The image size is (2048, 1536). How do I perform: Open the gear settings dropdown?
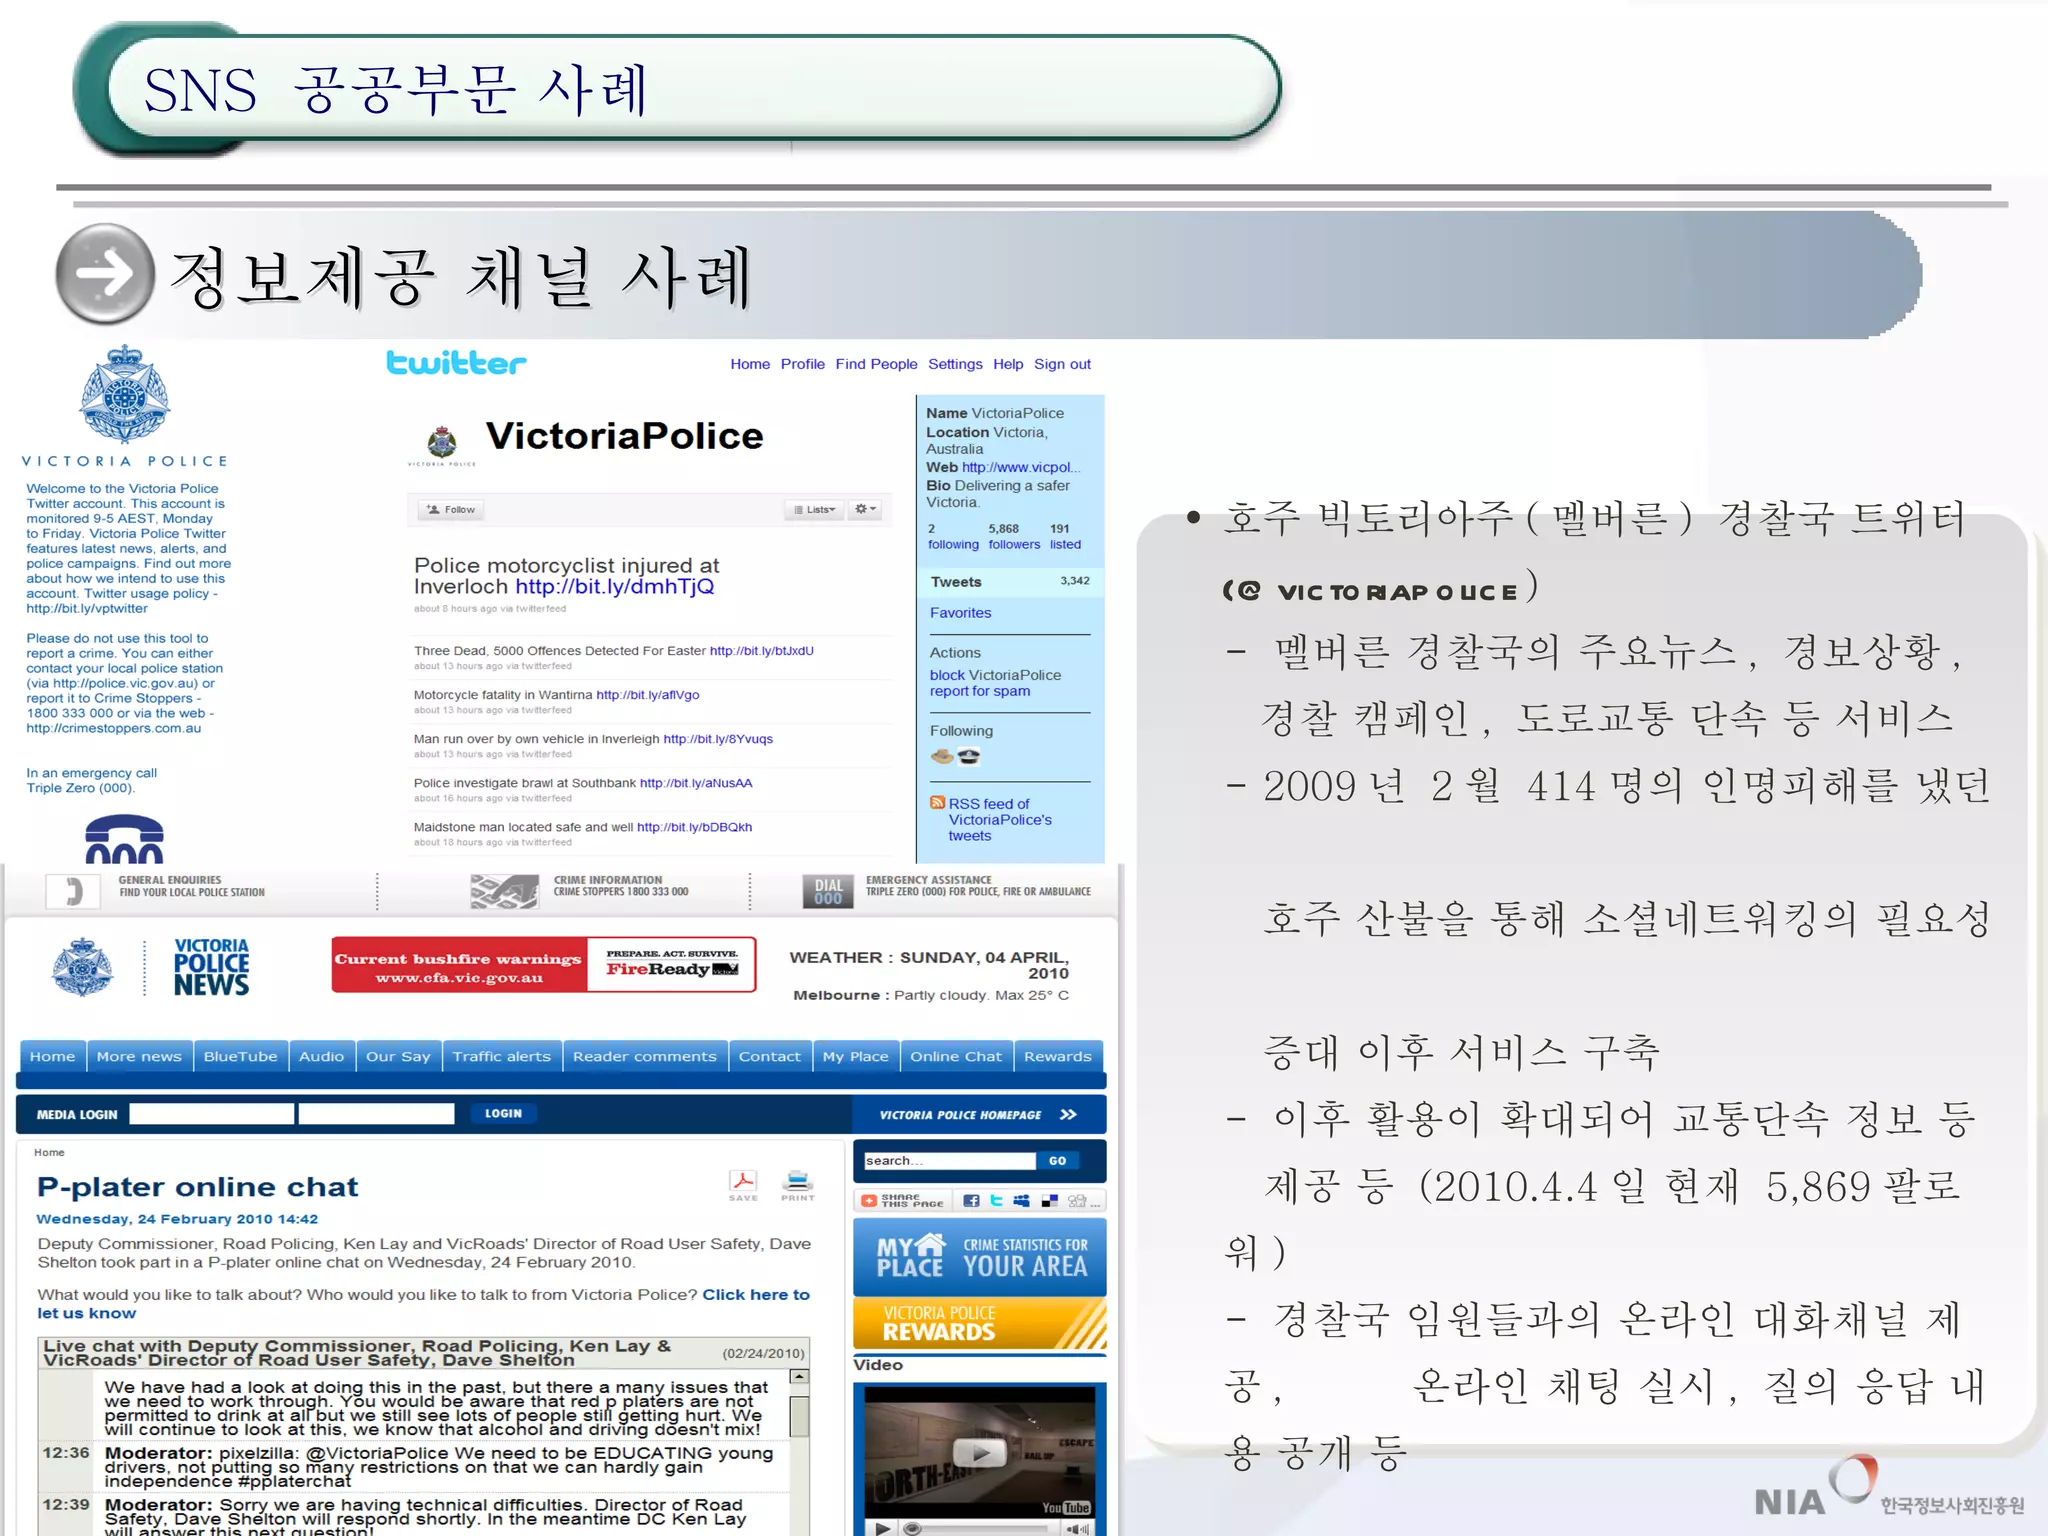tap(866, 510)
